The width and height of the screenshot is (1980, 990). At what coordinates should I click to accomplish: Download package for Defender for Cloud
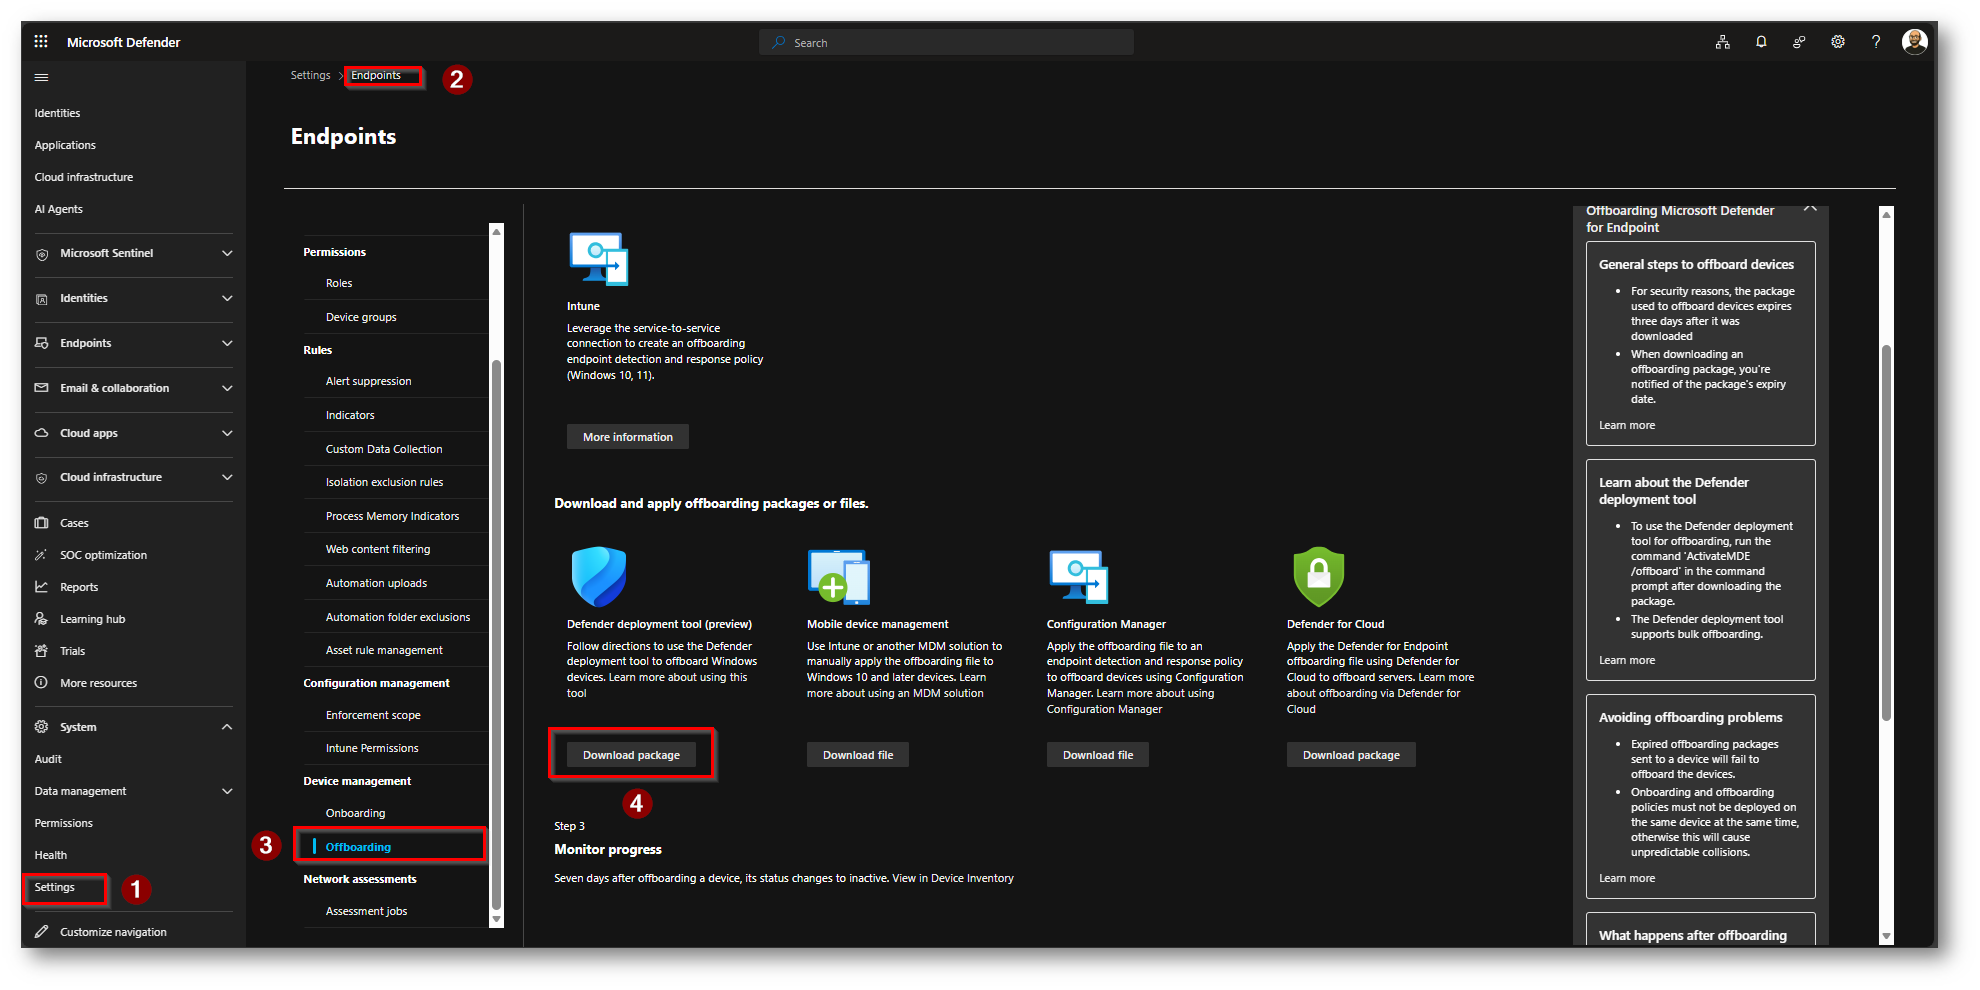click(x=1351, y=755)
